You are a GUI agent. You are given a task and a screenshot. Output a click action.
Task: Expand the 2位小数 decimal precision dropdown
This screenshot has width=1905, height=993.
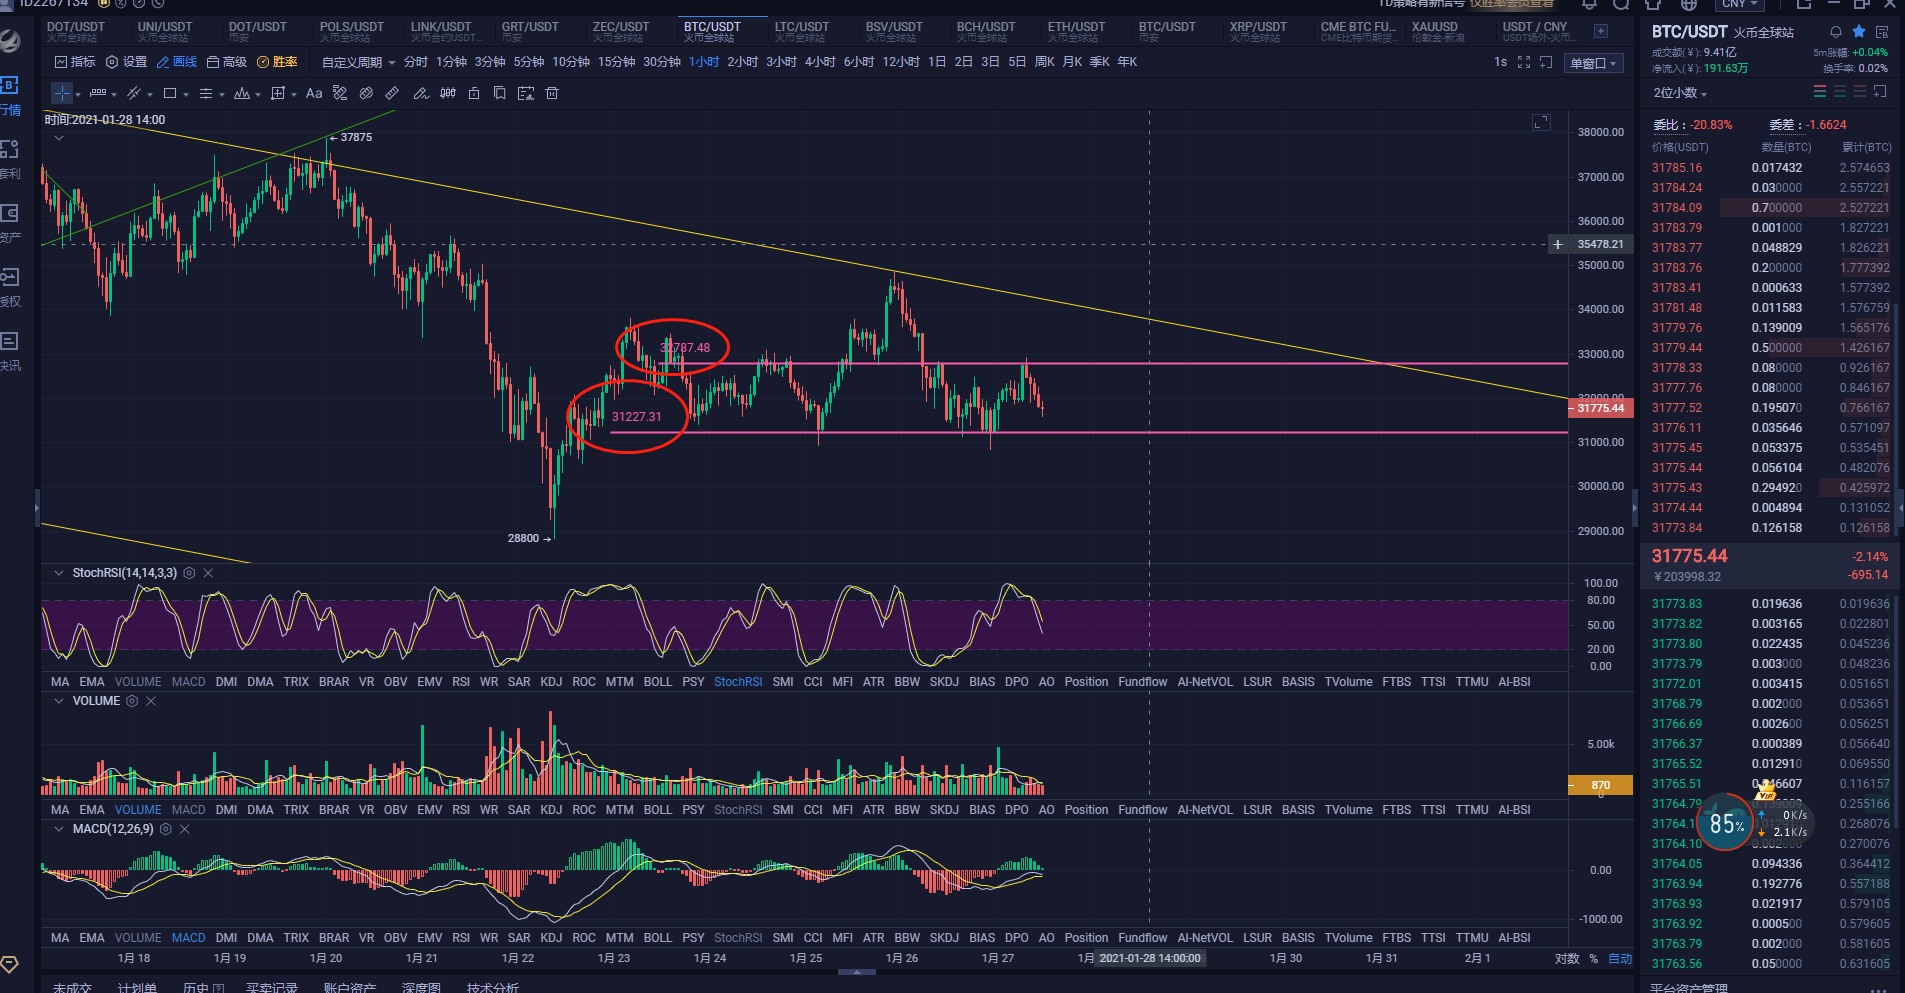(1680, 93)
